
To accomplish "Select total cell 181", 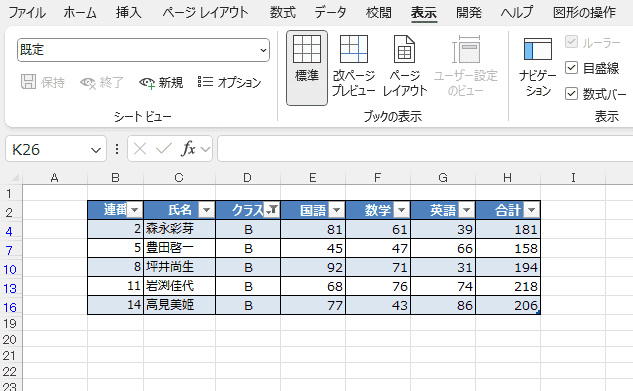I will tap(508, 229).
